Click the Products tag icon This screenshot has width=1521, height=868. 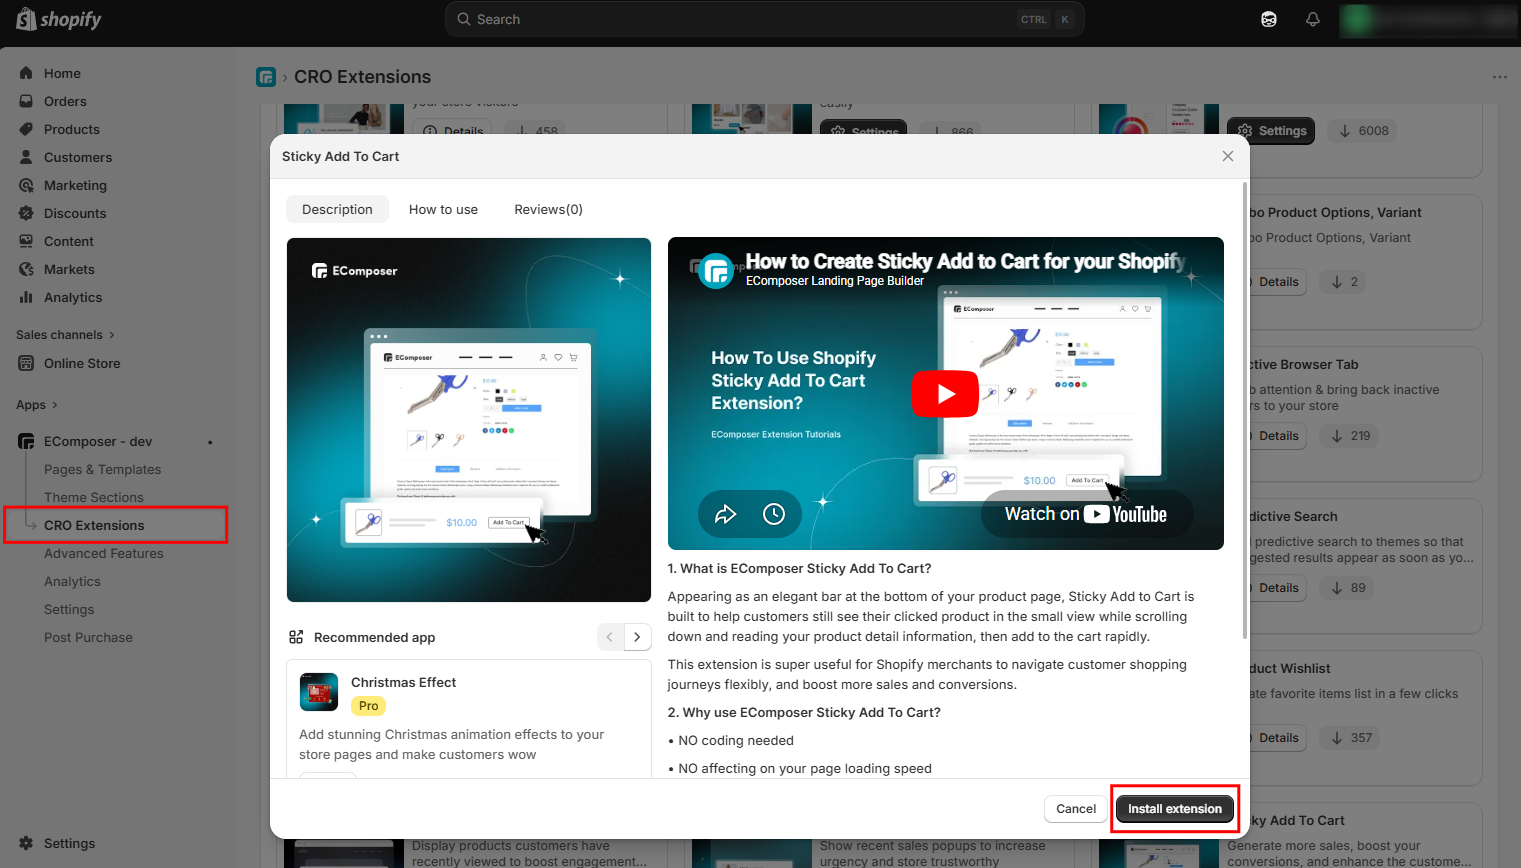click(x=26, y=129)
